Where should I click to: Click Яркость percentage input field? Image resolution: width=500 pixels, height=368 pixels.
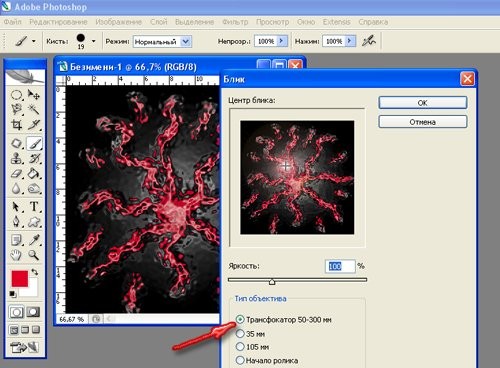(340, 266)
